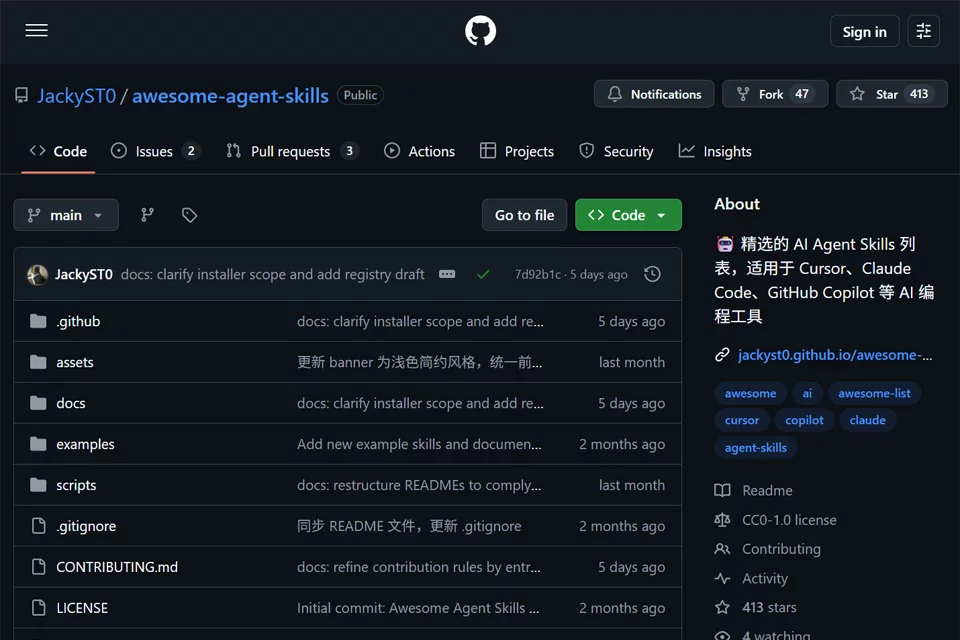Select the agent-skills topic tag
This screenshot has height=640, width=960.
(756, 448)
